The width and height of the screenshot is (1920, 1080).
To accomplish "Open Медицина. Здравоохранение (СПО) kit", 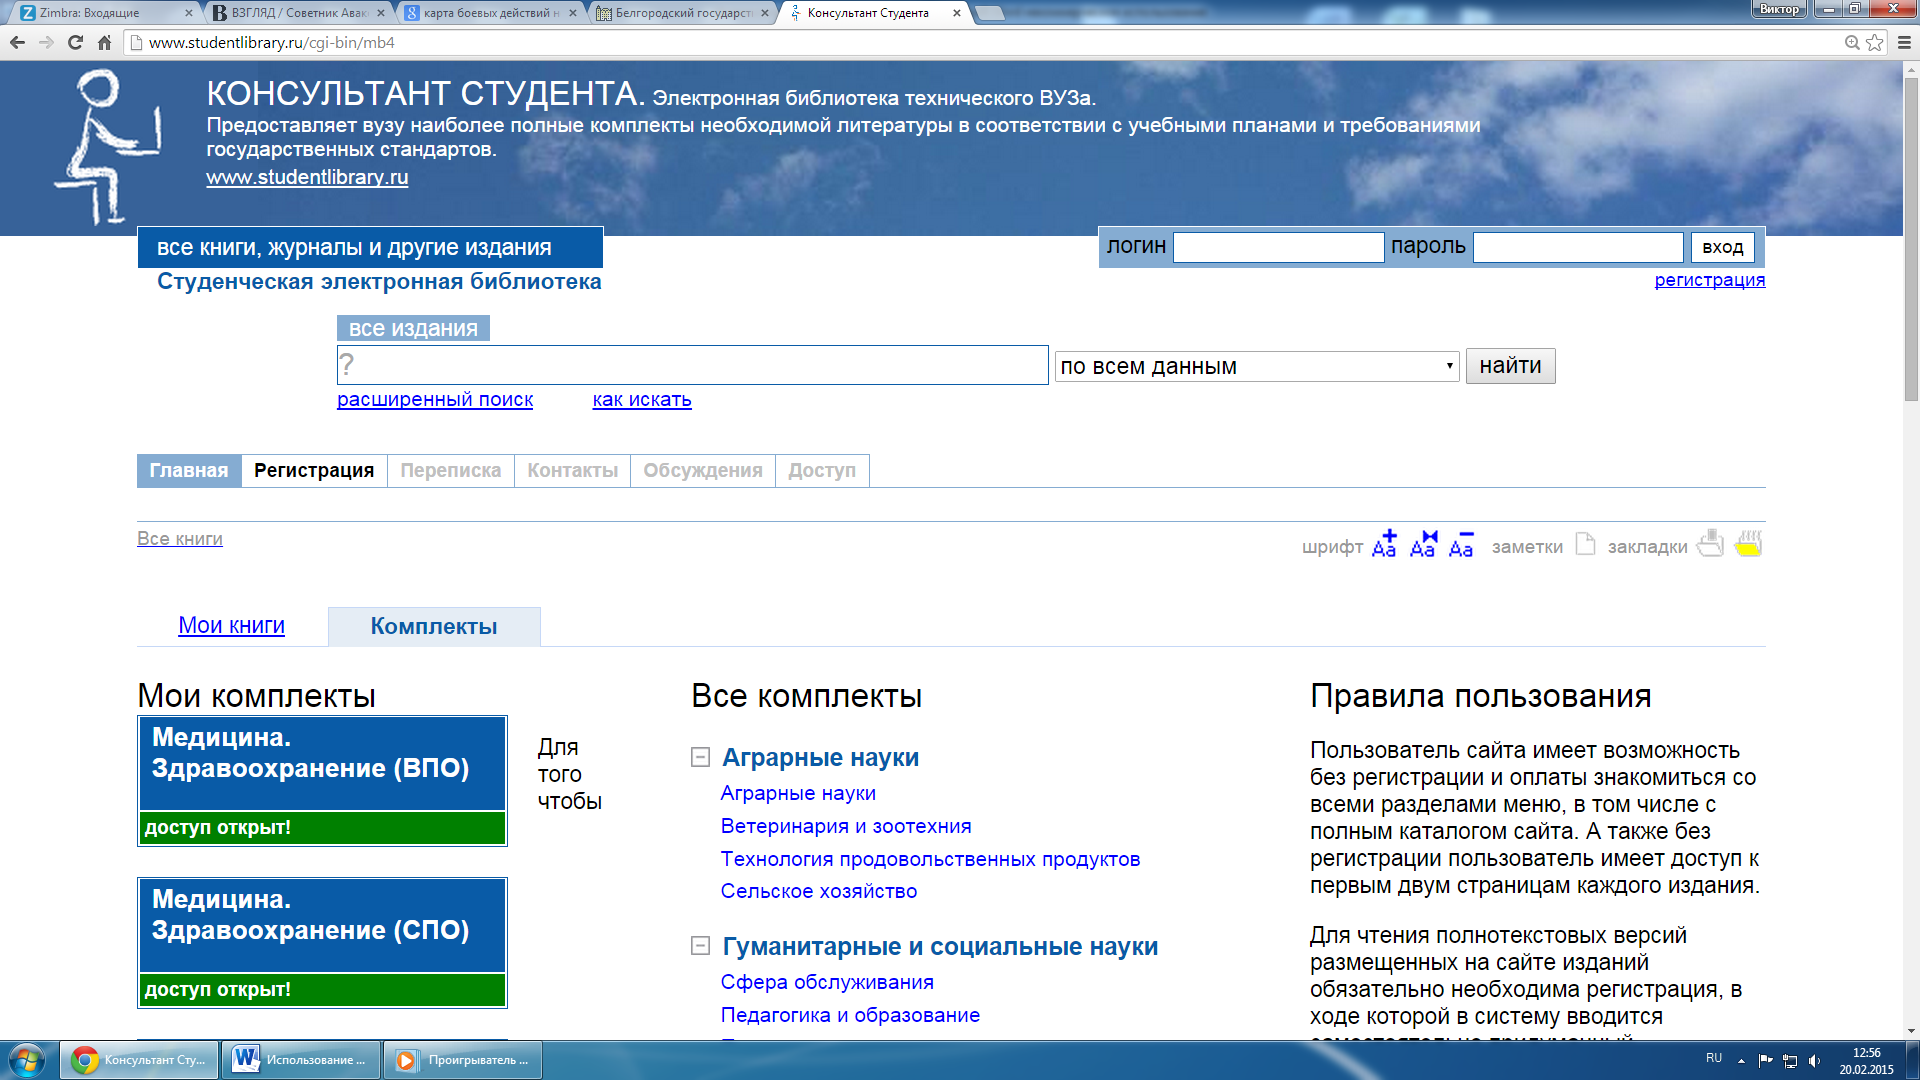I will 322,943.
